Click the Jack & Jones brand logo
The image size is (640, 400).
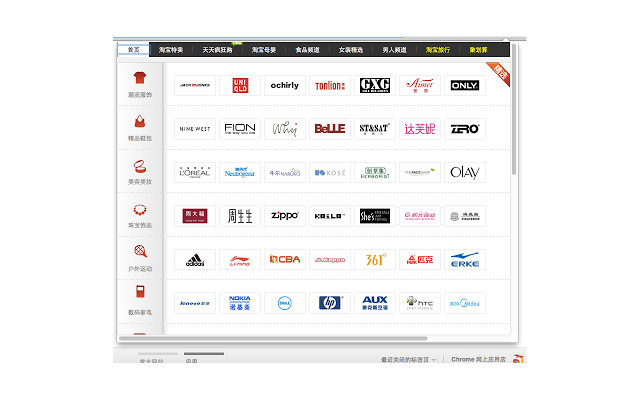(195, 85)
